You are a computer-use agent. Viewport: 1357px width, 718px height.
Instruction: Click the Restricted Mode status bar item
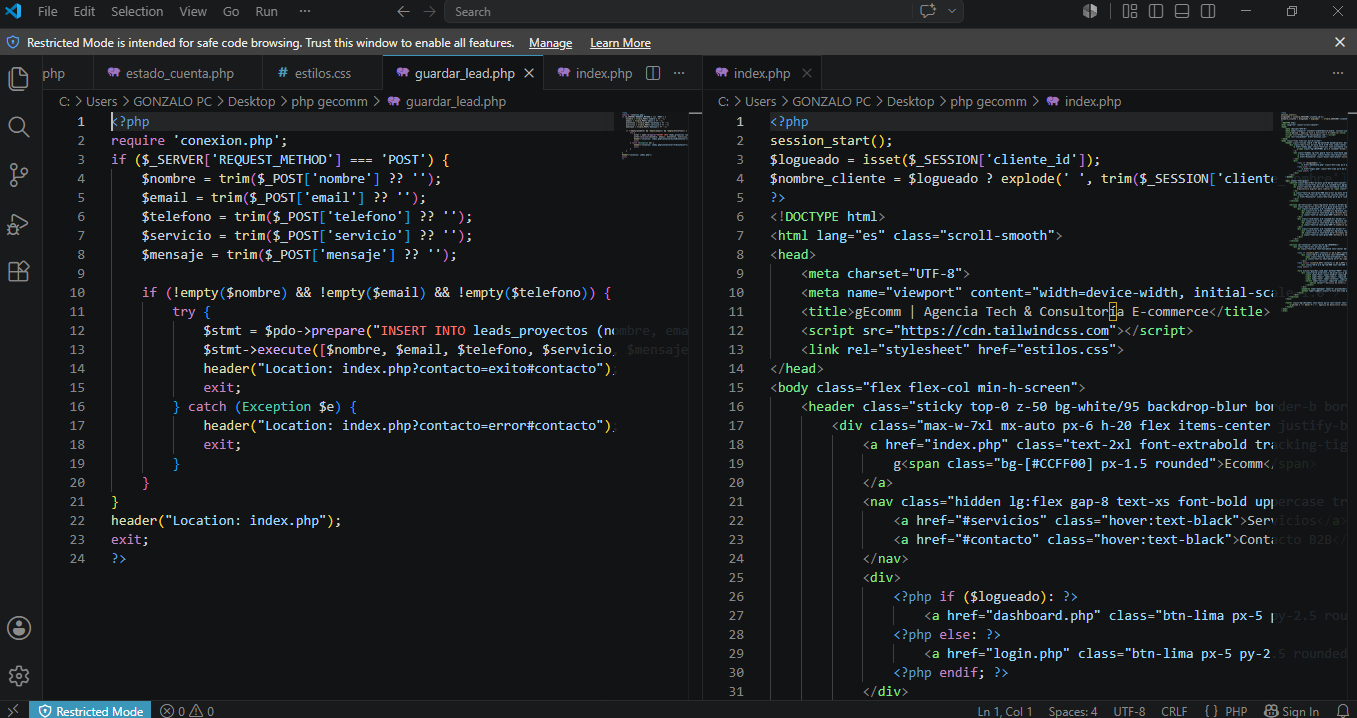(89, 711)
